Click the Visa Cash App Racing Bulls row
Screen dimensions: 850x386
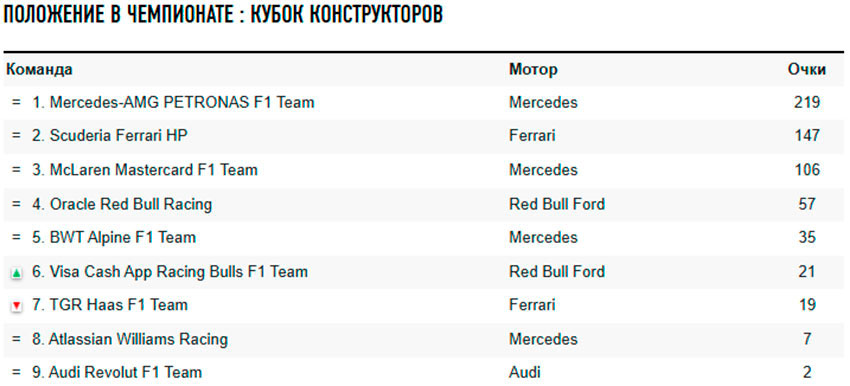click(424, 272)
